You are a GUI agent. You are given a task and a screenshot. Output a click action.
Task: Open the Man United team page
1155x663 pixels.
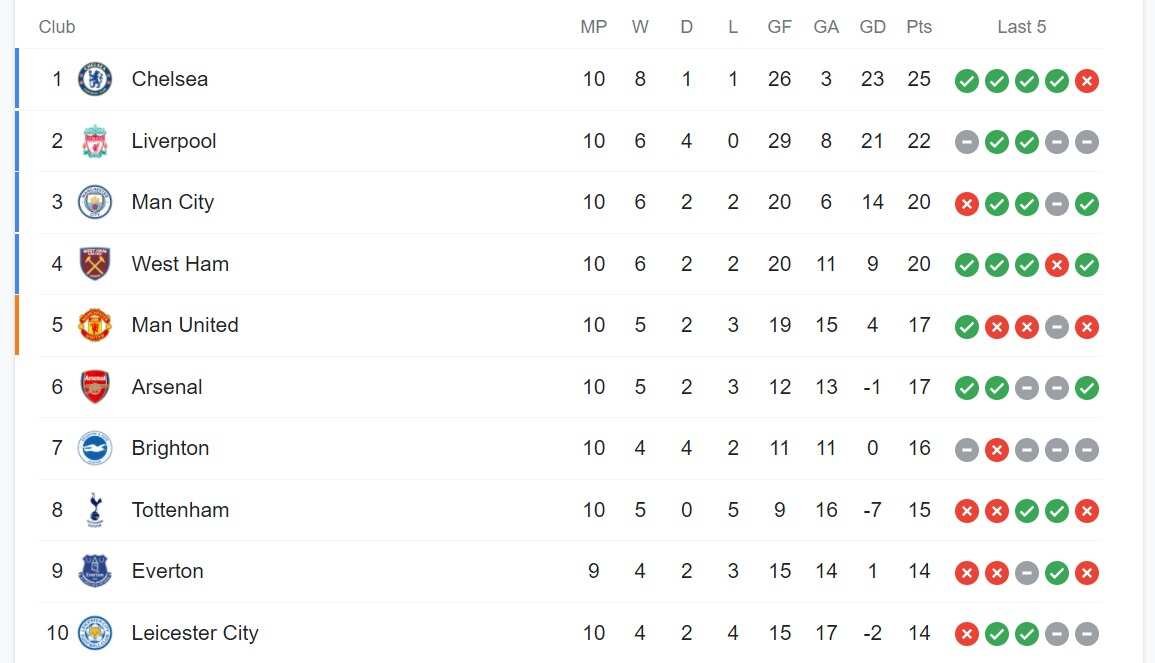coord(184,325)
